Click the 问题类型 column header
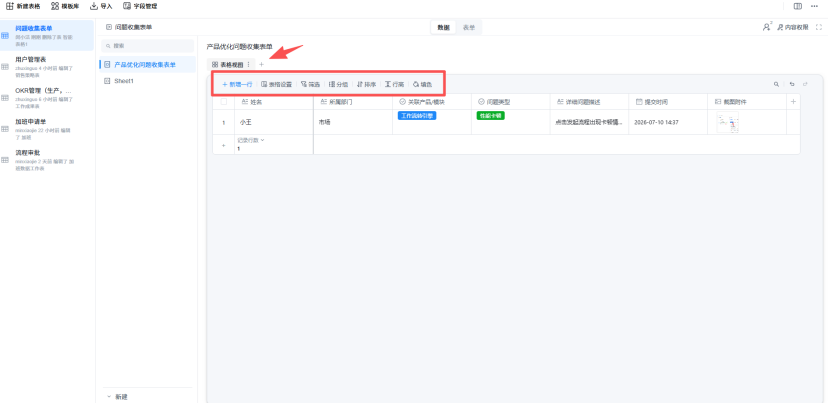828x404 pixels. [510, 102]
